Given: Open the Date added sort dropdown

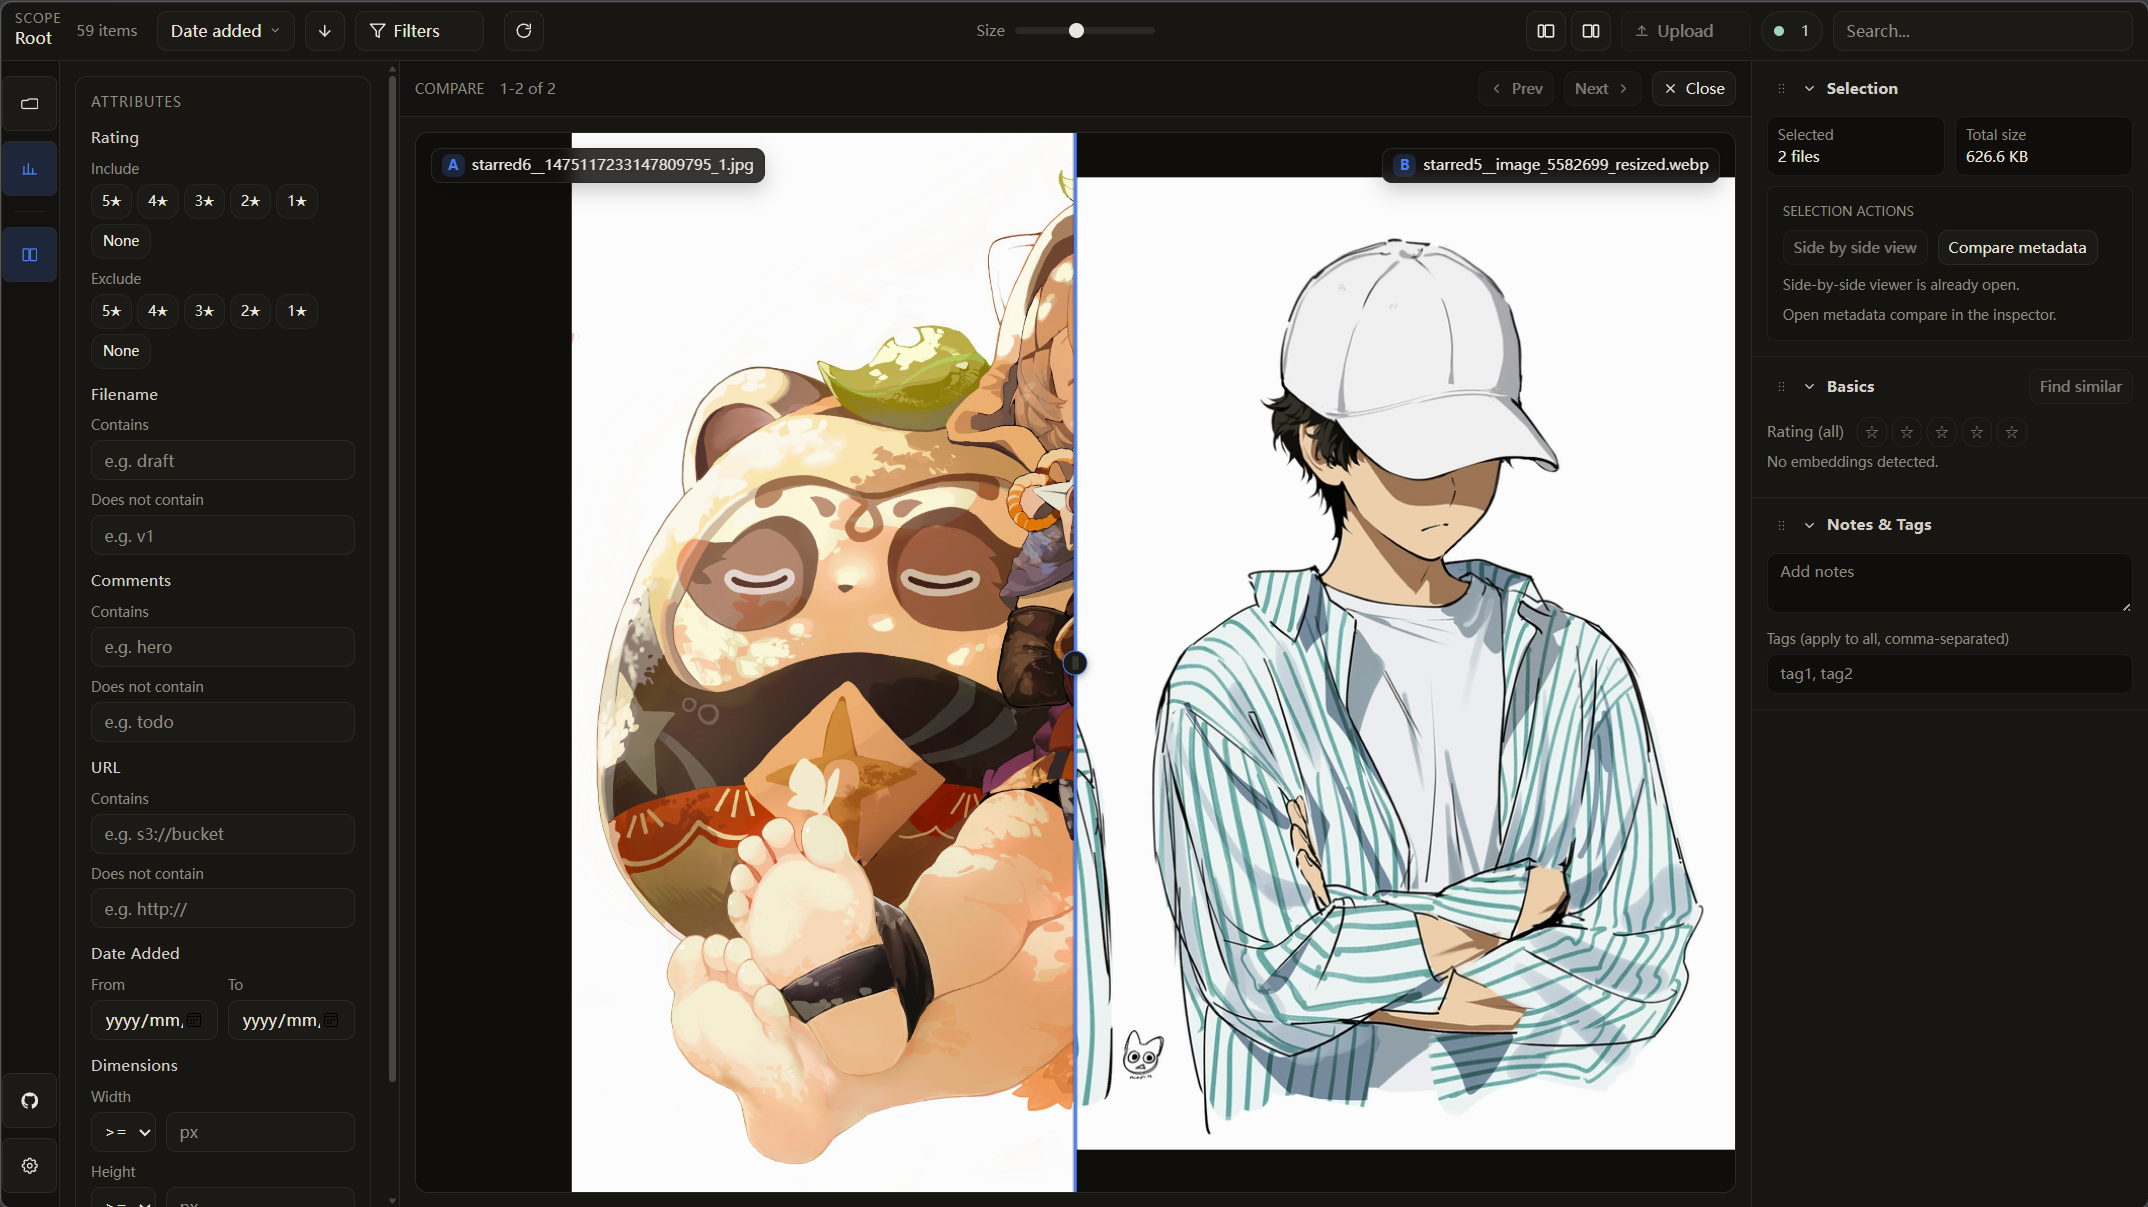Looking at the screenshot, I should [226, 31].
